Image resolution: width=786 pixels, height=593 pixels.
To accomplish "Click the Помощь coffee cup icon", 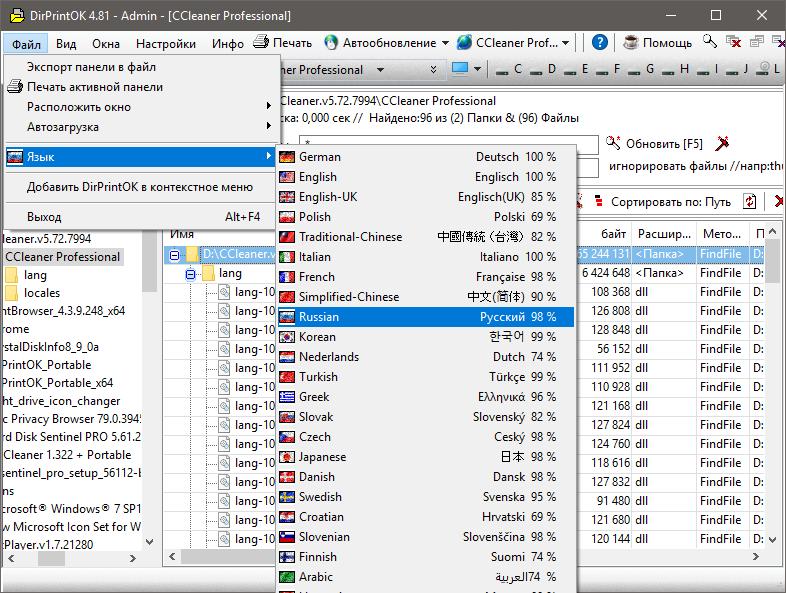I will pyautogui.click(x=630, y=43).
